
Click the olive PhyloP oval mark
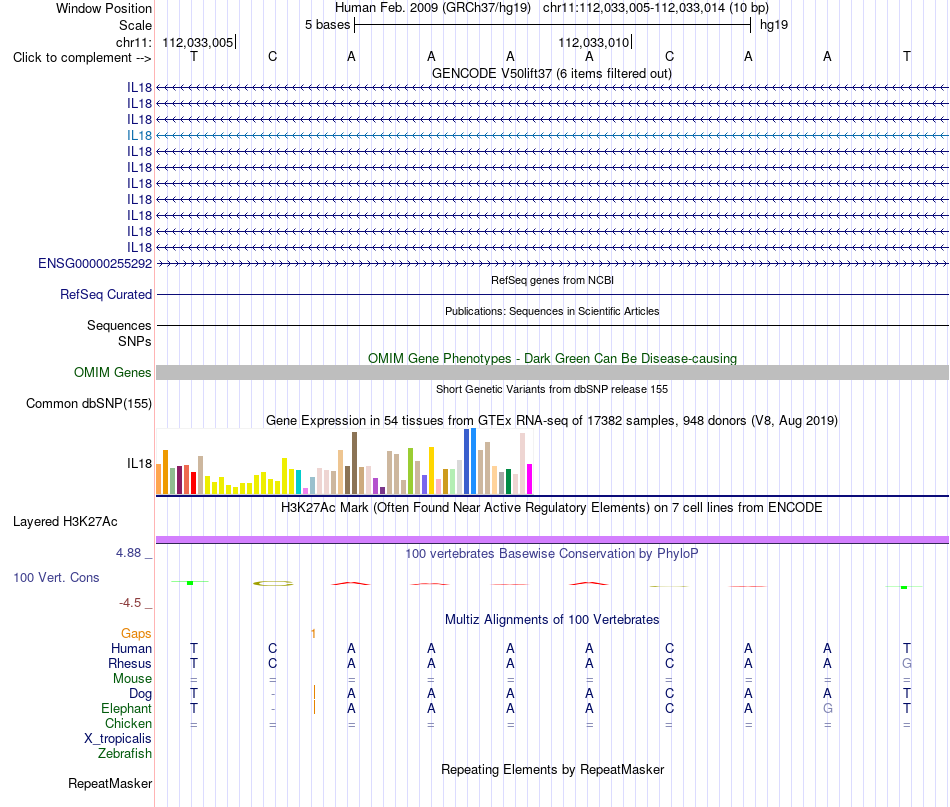click(x=273, y=583)
